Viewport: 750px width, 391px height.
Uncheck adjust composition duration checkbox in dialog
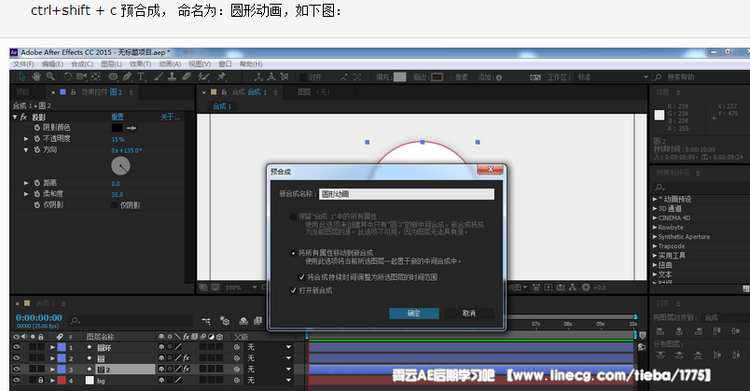pos(301,277)
